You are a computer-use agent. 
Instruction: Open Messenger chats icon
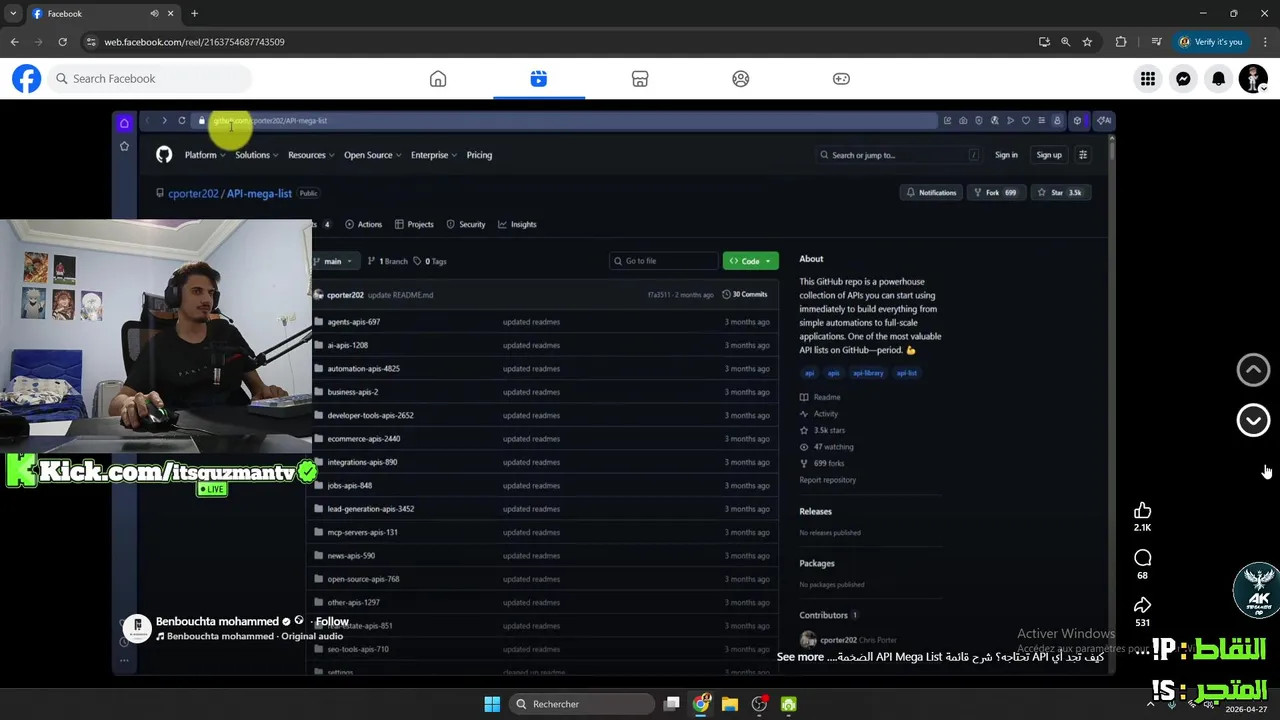tap(1183, 79)
